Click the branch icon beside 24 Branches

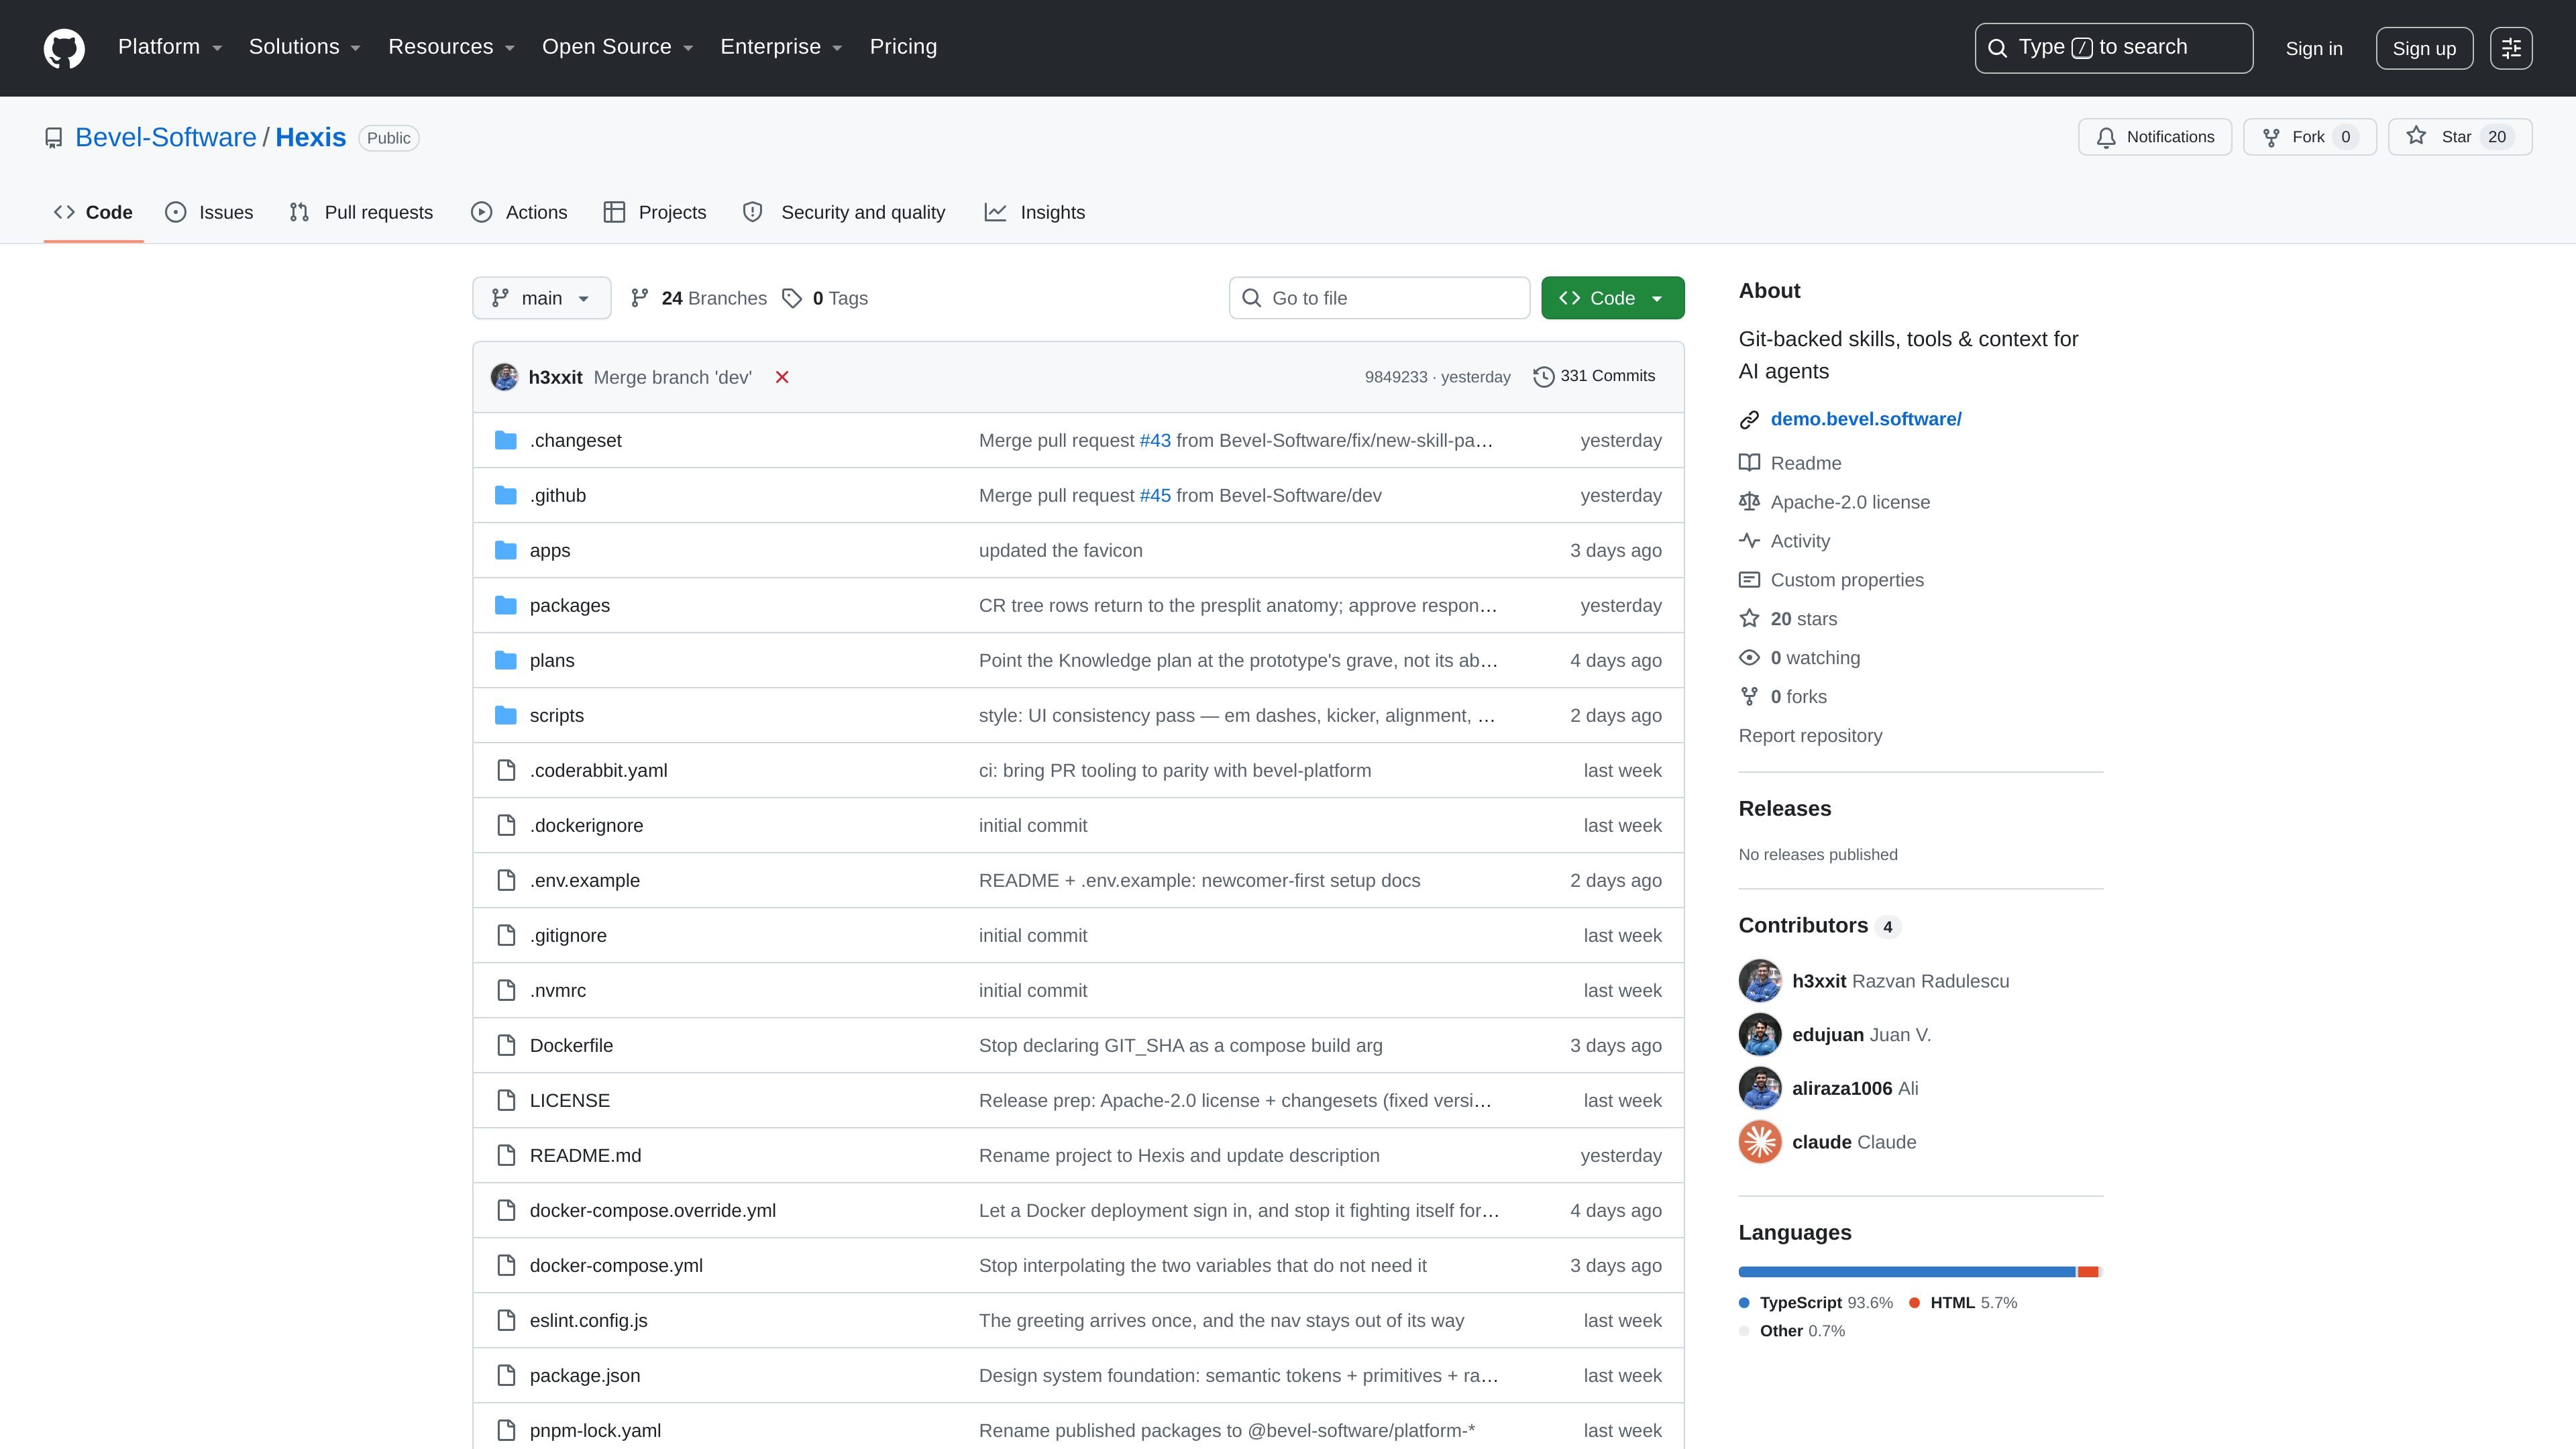(x=640, y=298)
